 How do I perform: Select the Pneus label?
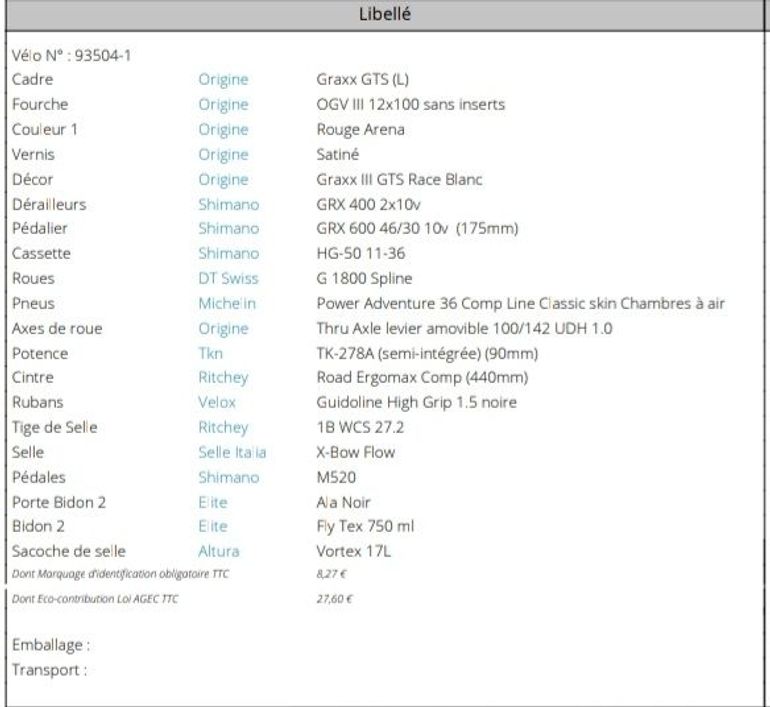pyautogui.click(x=33, y=303)
